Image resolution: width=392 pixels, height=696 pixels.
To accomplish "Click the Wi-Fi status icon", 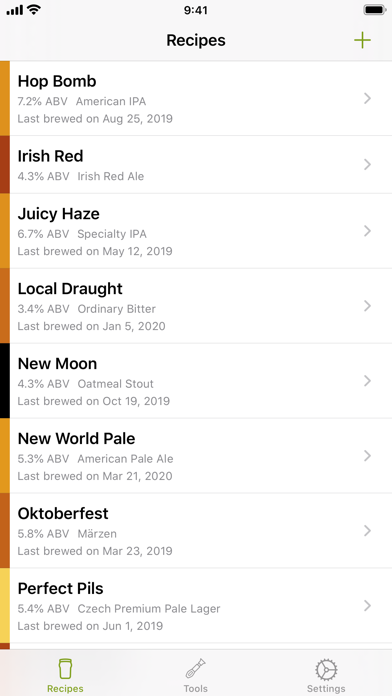I will click(x=34, y=10).
